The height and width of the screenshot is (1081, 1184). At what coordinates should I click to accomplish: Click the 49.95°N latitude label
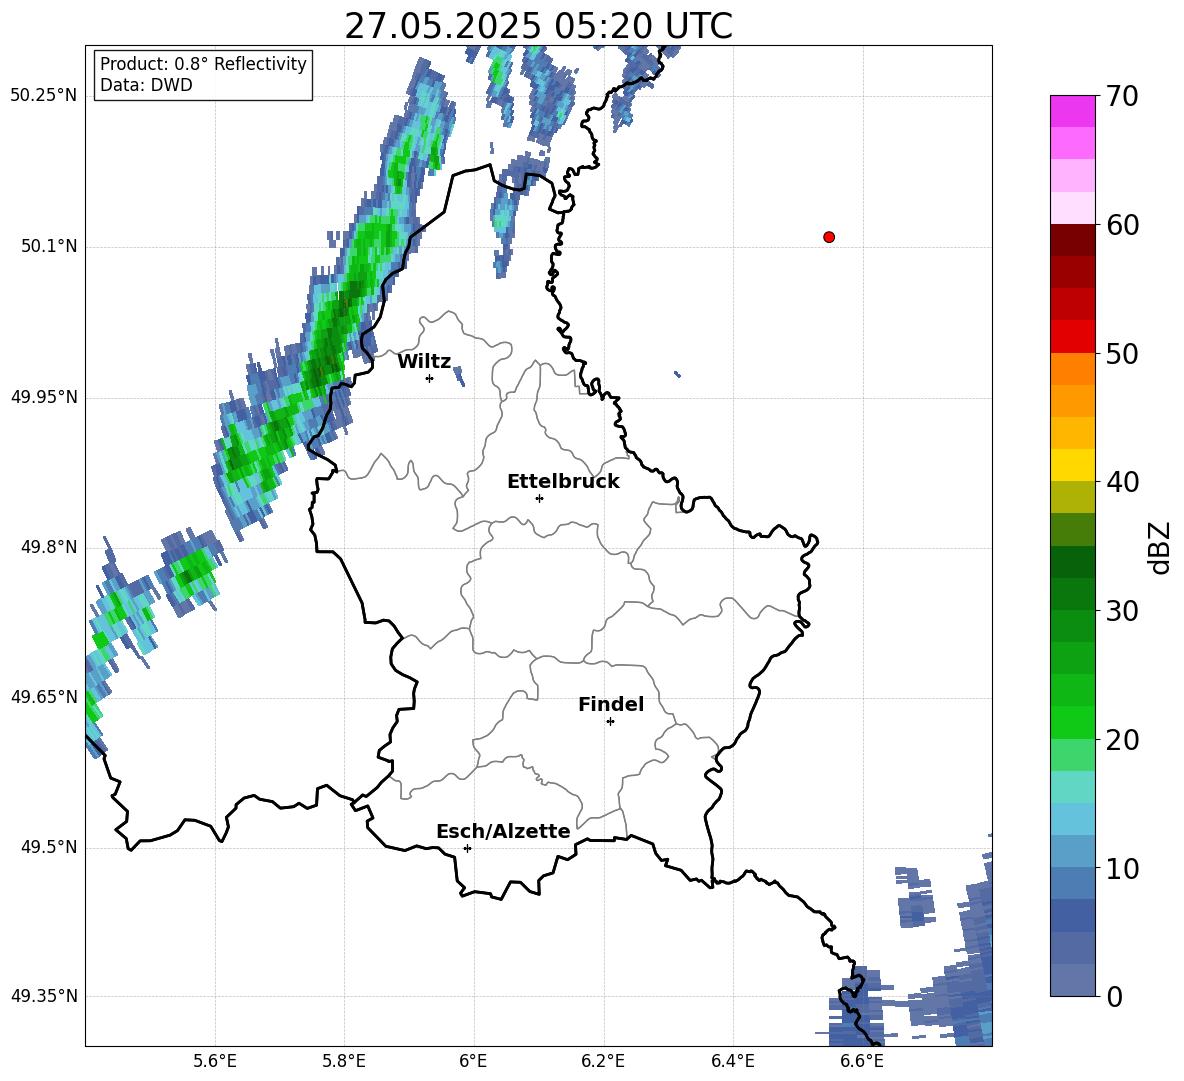point(44,396)
